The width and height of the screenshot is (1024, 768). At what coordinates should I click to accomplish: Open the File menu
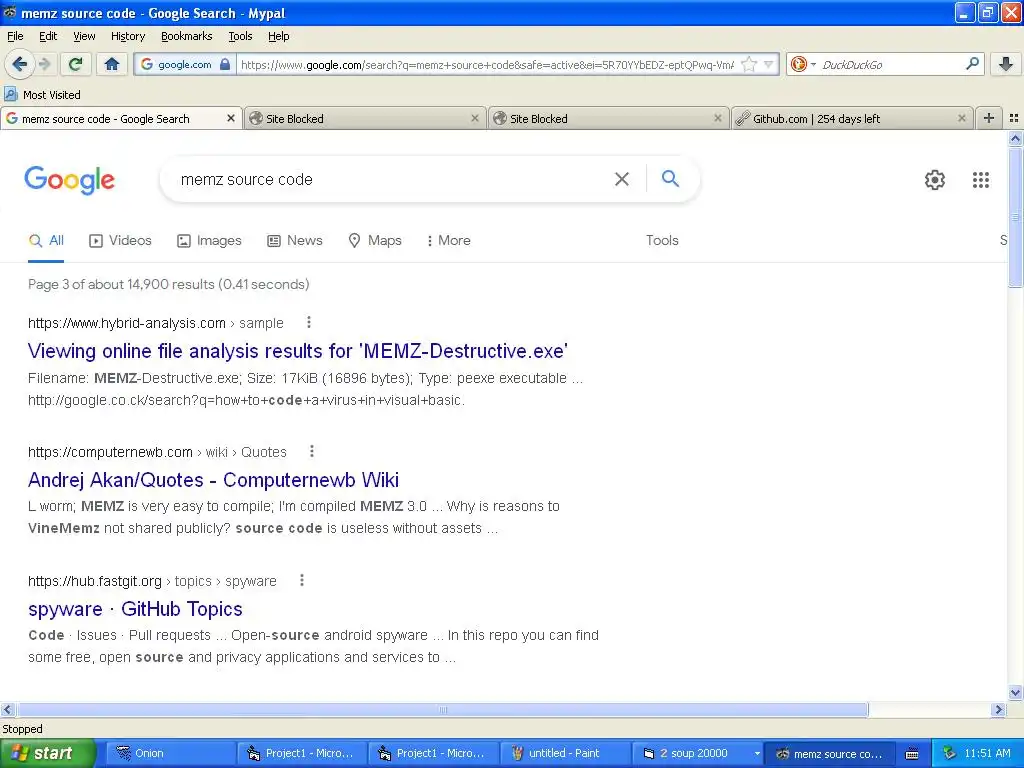[x=15, y=36]
